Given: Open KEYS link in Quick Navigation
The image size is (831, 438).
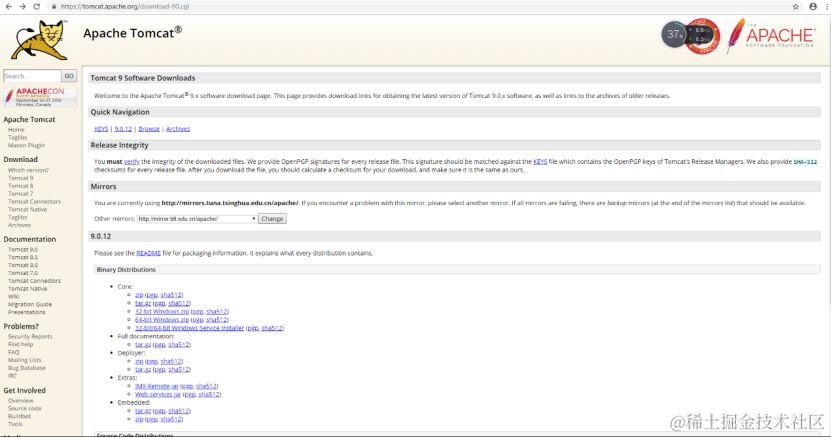Looking at the screenshot, I should [x=101, y=129].
